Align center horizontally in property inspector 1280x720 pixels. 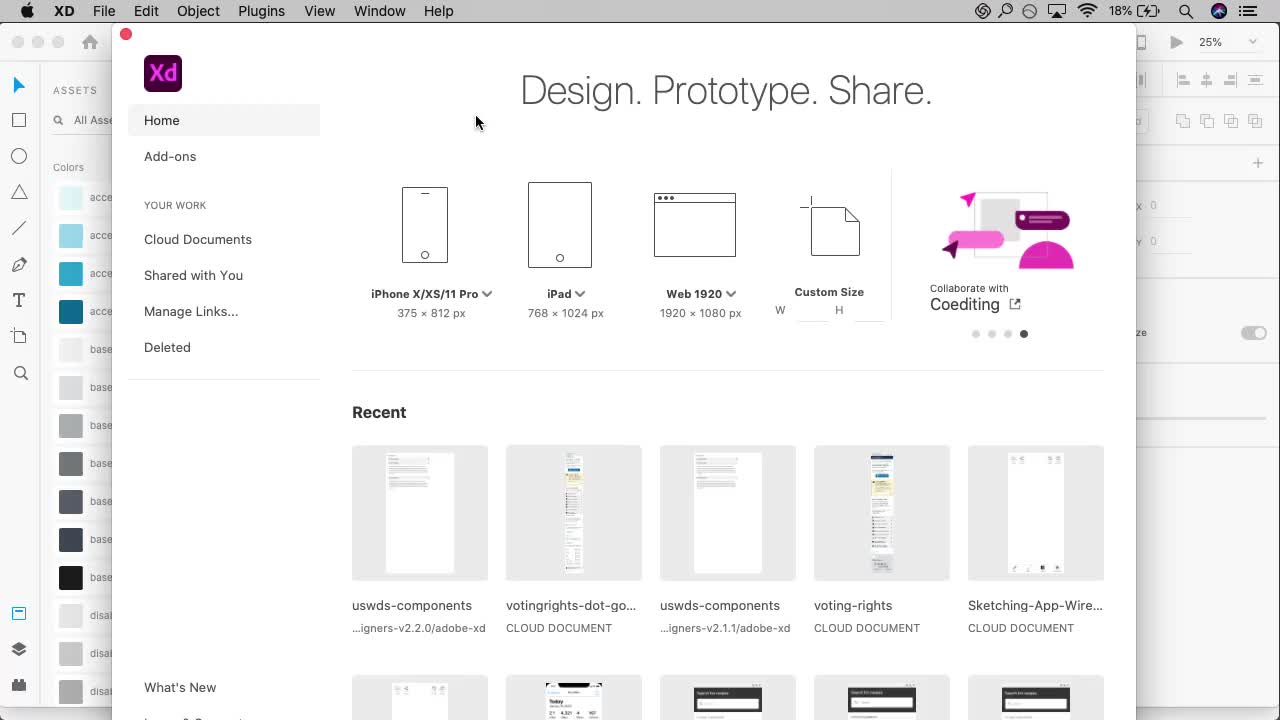pos(1207,80)
